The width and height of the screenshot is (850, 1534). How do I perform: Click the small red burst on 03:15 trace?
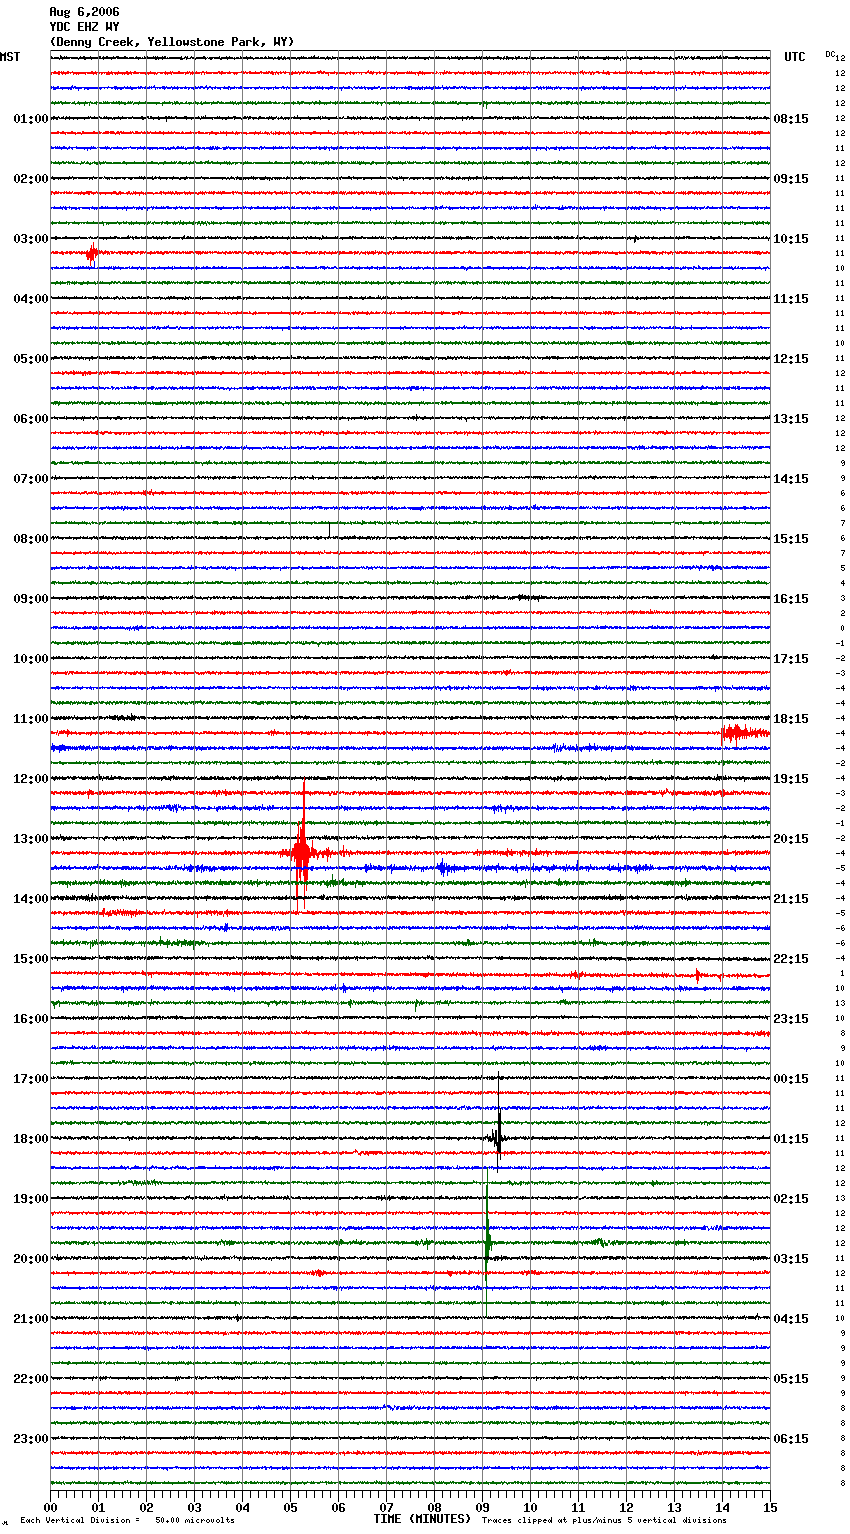[x=92, y=254]
